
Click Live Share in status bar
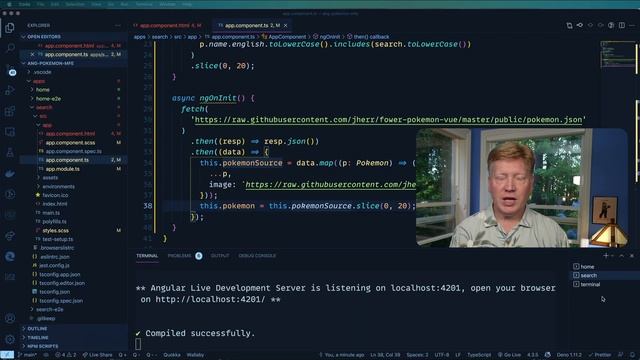(97, 355)
